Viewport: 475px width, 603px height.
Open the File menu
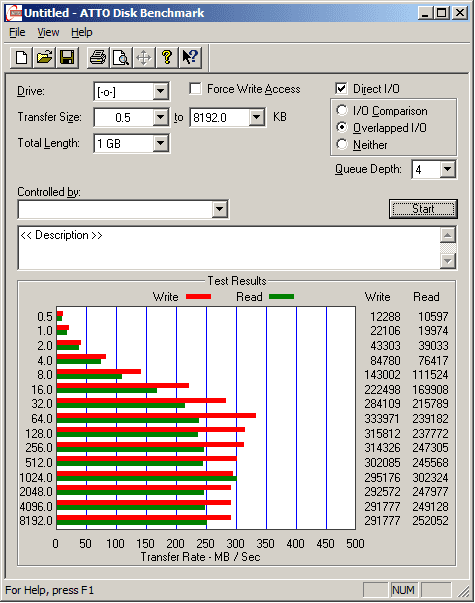pos(17,32)
